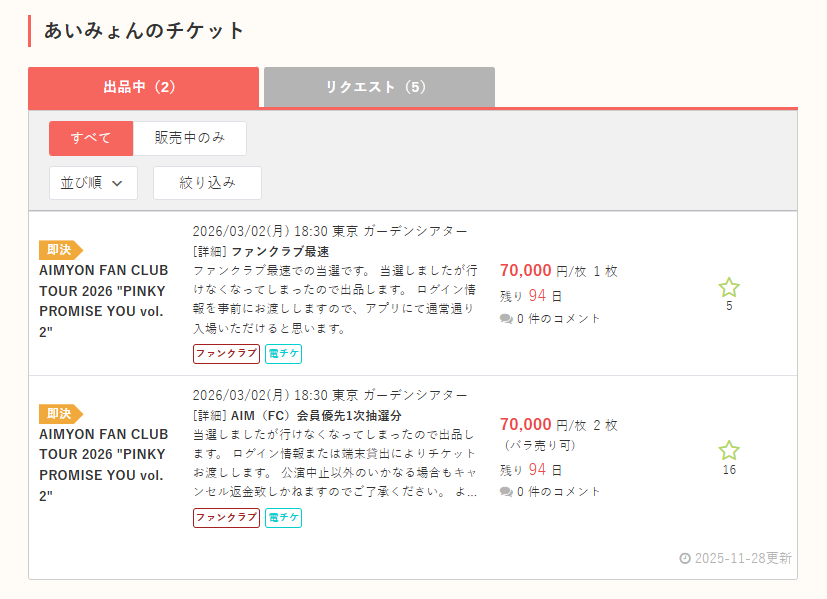Screen dimensions: 827x599
Task: Click the event name in the ファンクラブ最速 listing
Action: click(104, 301)
